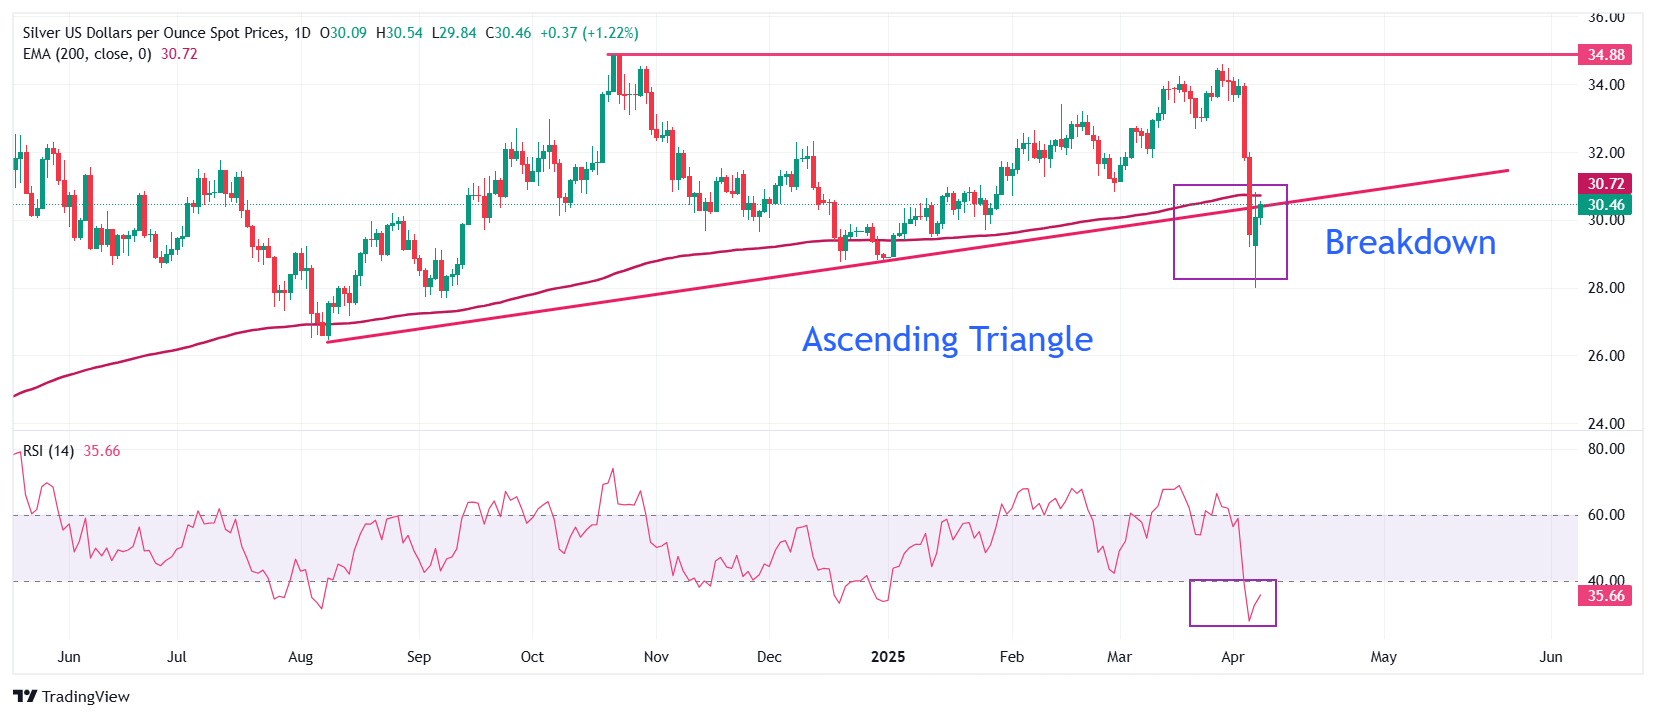Select the RSI (14) indicator label

[x=48, y=451]
